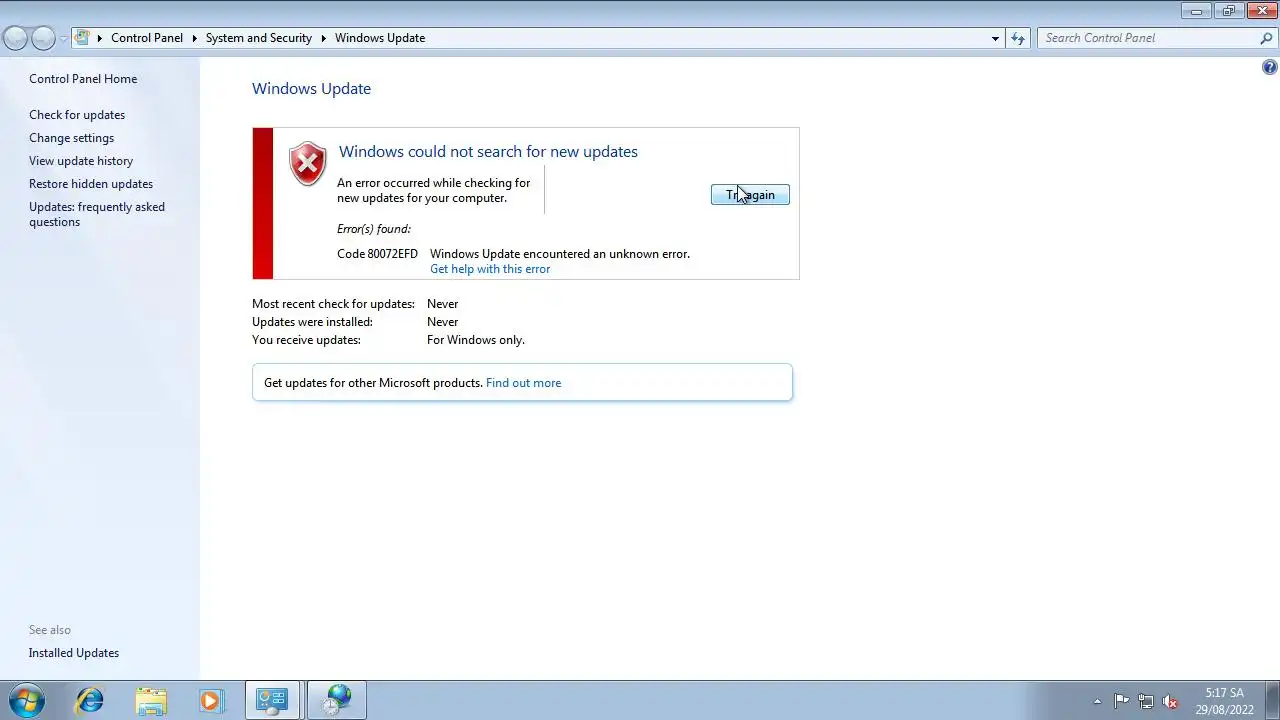Click the Try again button
1280x720 pixels.
(x=750, y=195)
